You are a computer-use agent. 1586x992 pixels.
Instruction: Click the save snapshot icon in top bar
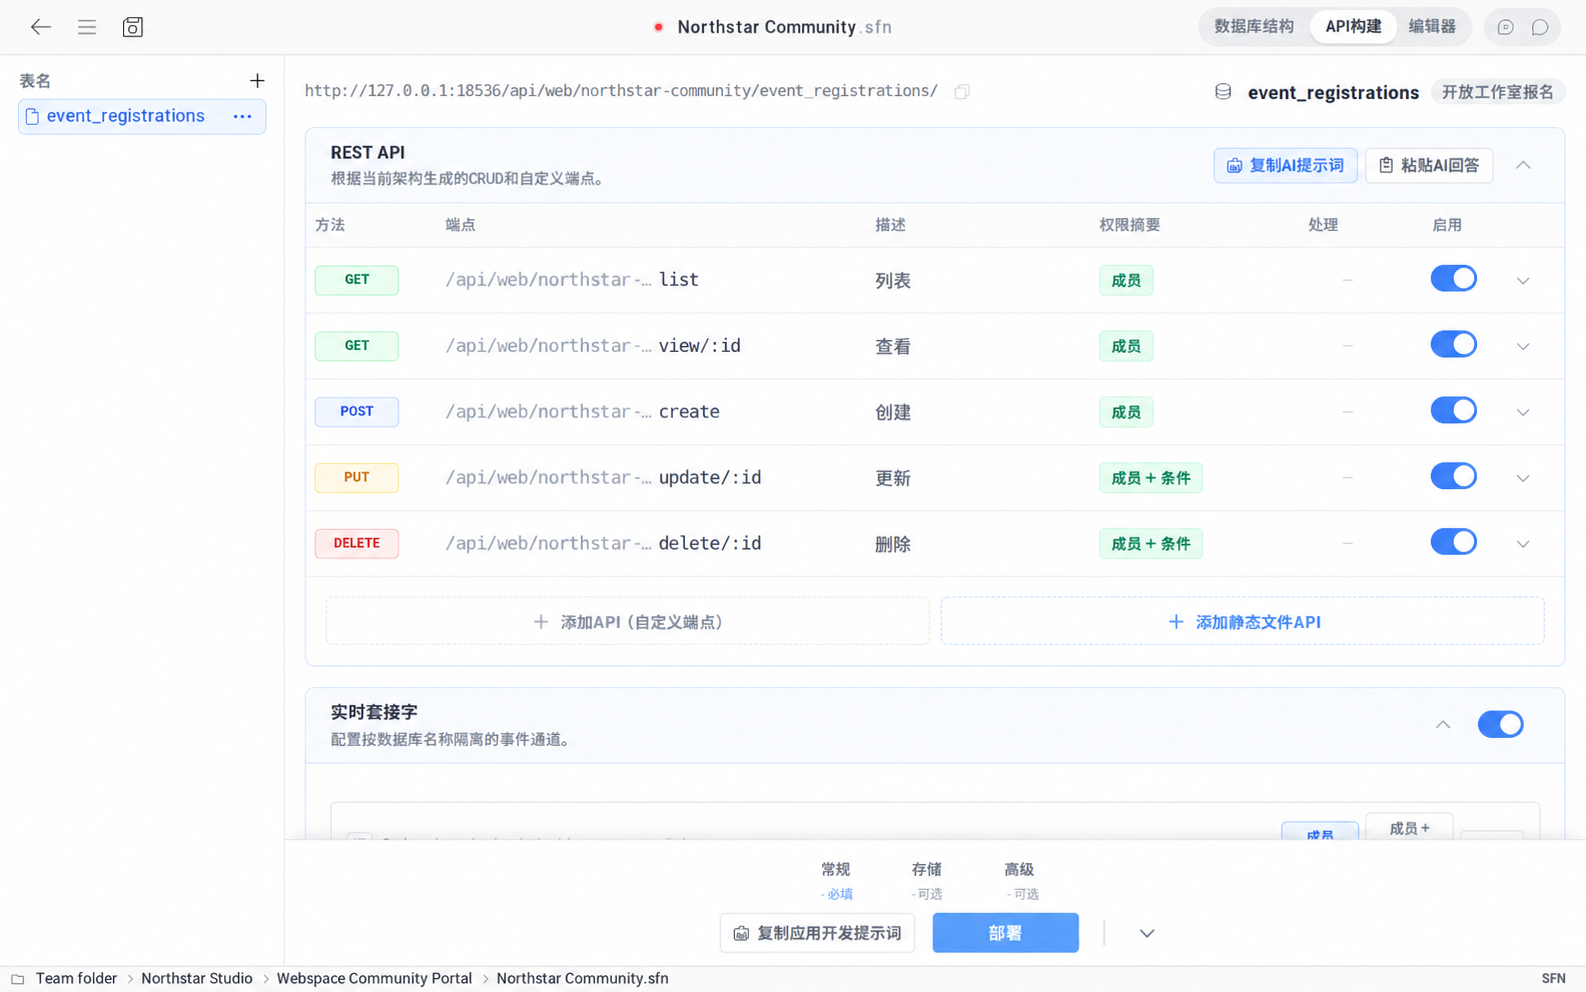pyautogui.click(x=133, y=27)
